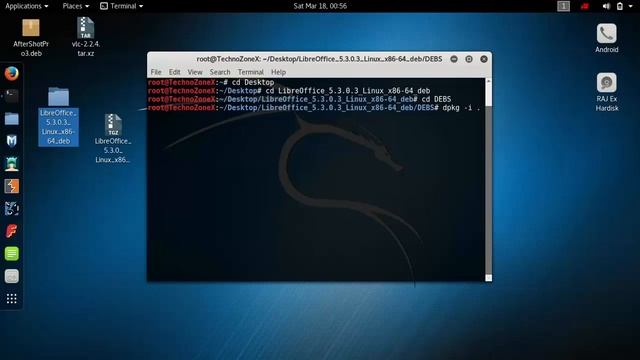Viewport: 640px width, 360px height.
Task: Launch the Terminal icon in the dock
Action: click(11, 96)
